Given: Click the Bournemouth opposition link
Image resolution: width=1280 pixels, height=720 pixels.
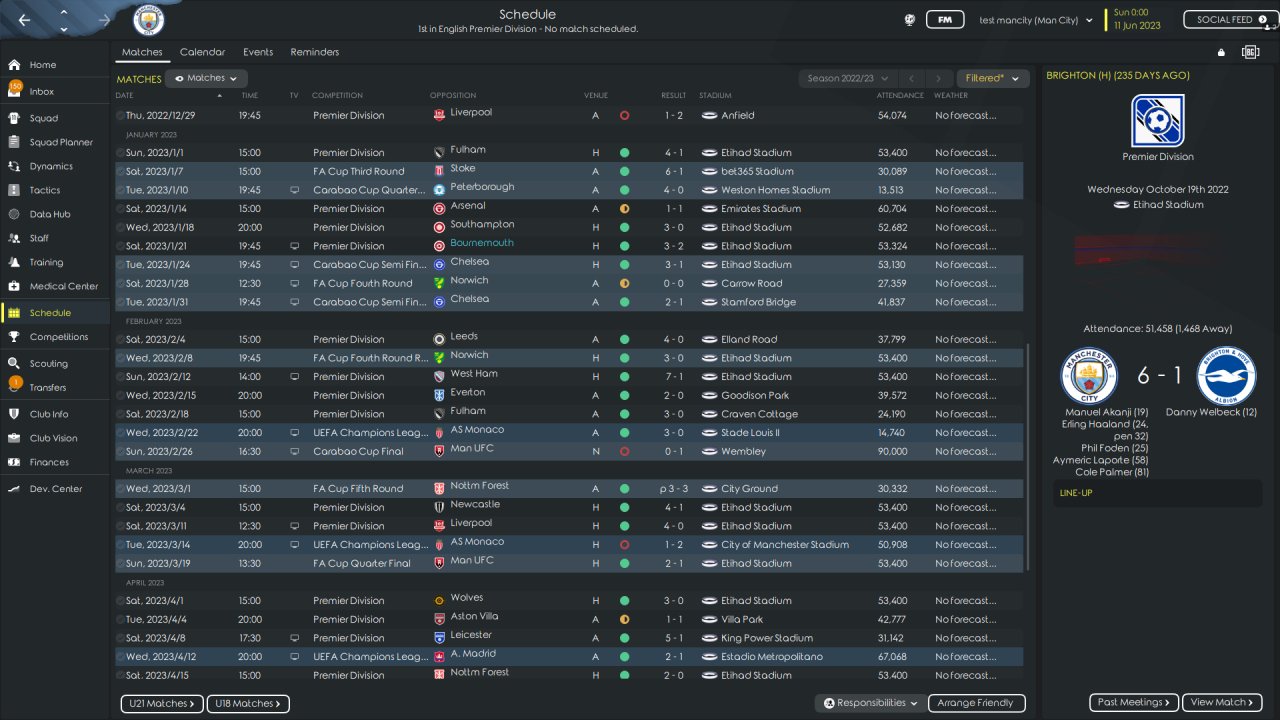Looking at the screenshot, I should click(482, 243).
